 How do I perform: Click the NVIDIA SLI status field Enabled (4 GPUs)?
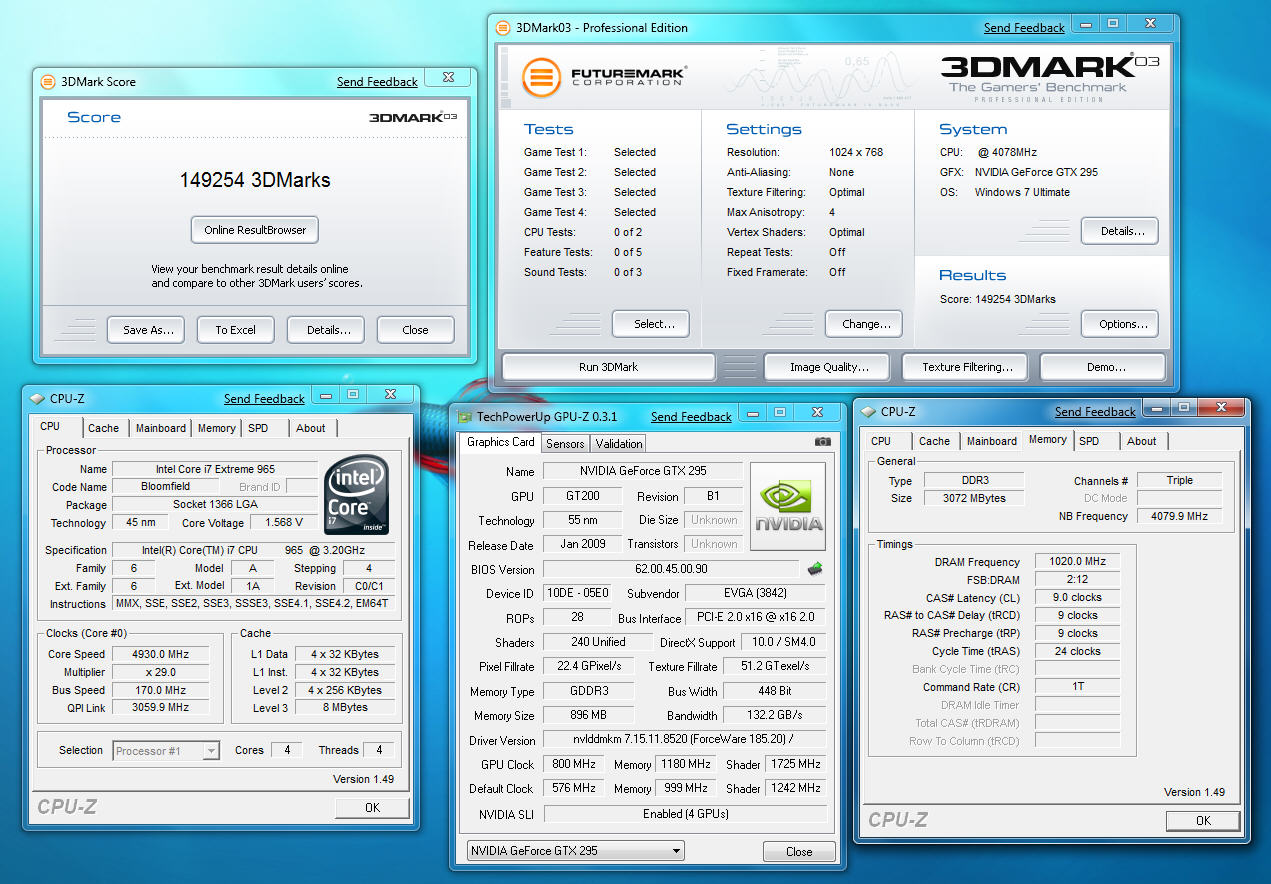[685, 814]
